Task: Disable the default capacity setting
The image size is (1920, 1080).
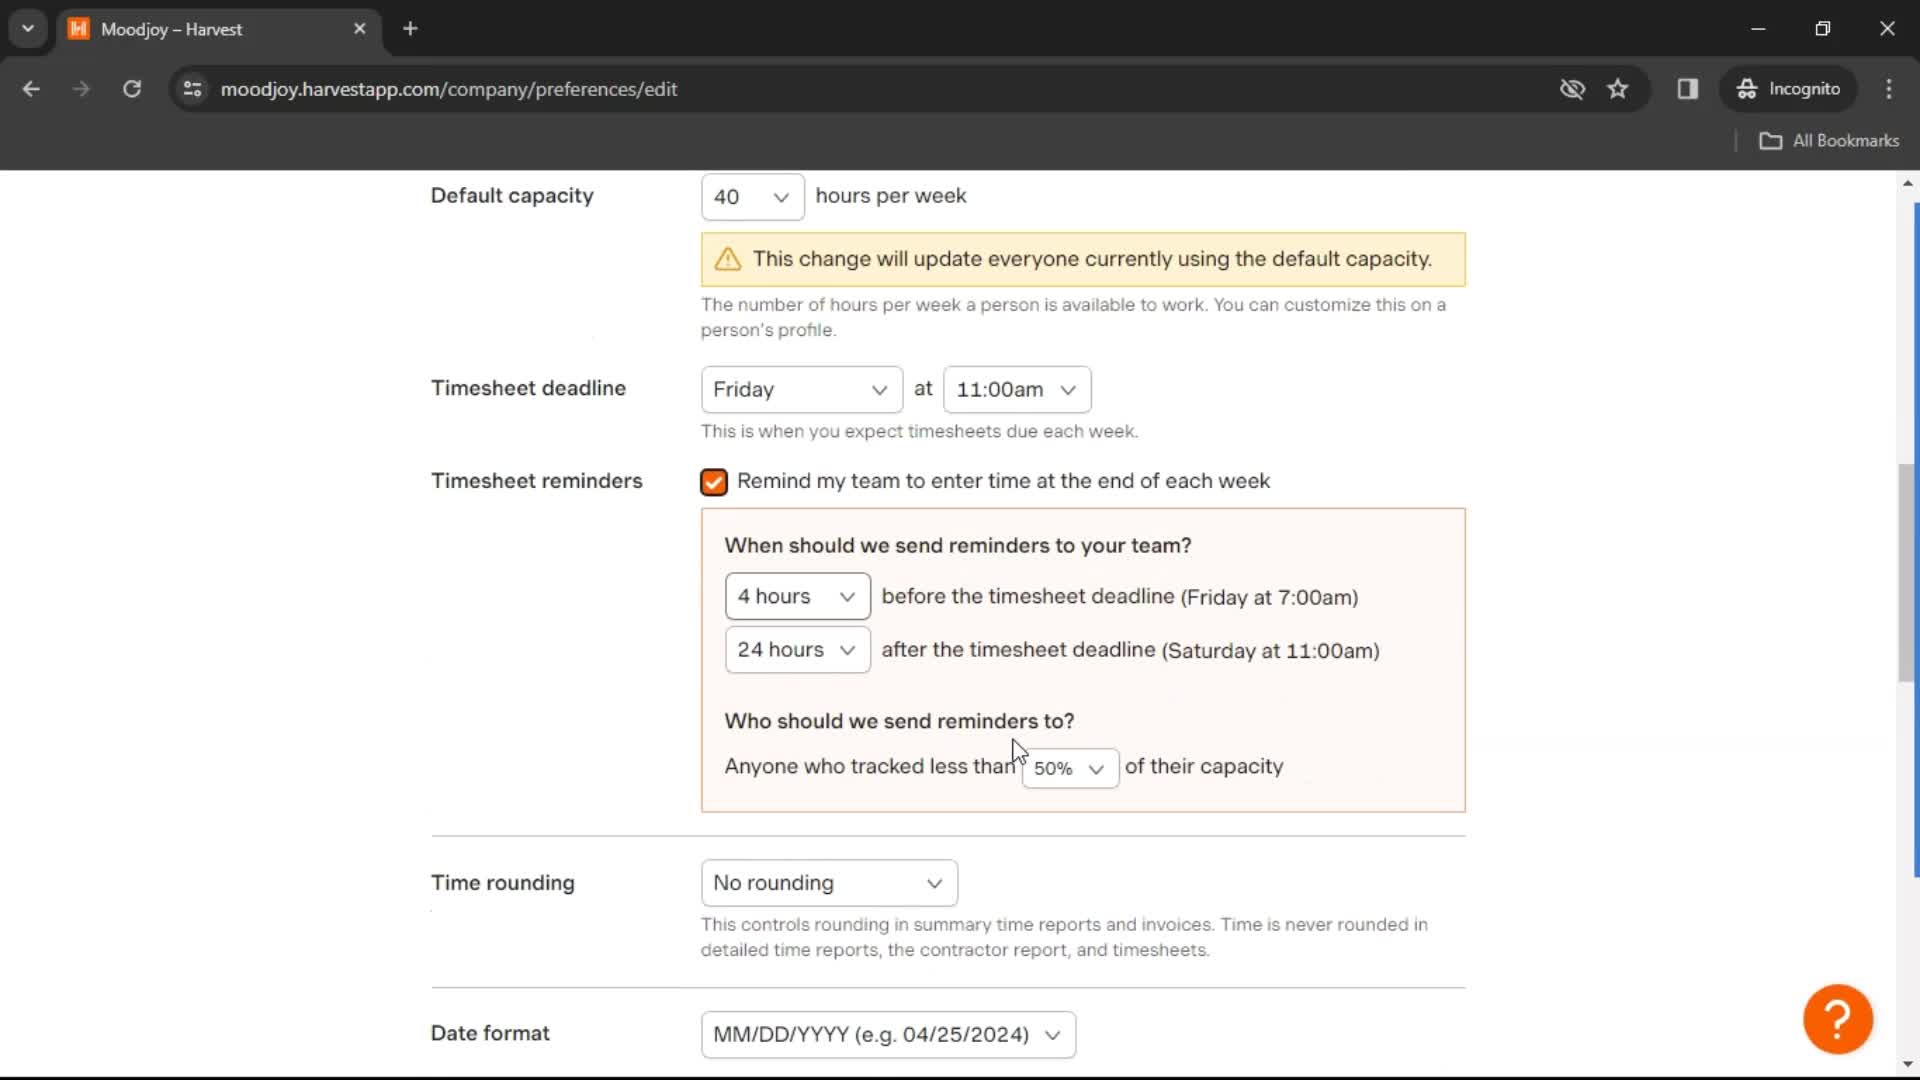Action: [x=750, y=195]
